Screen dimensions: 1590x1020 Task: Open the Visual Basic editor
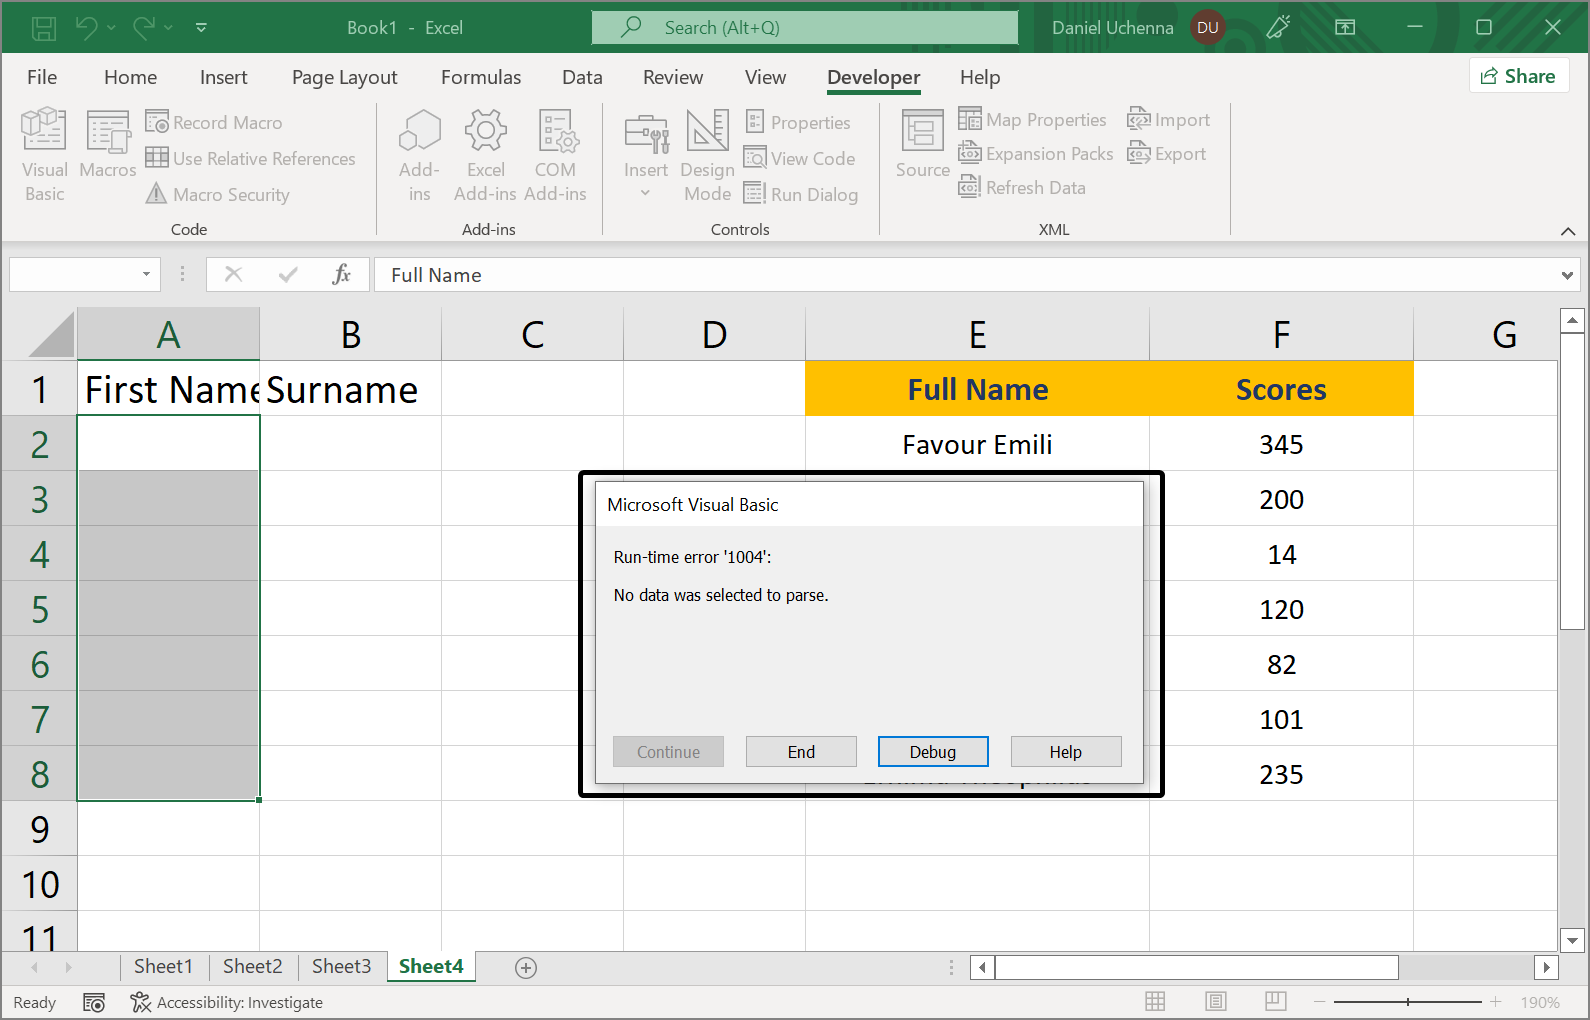click(x=44, y=154)
